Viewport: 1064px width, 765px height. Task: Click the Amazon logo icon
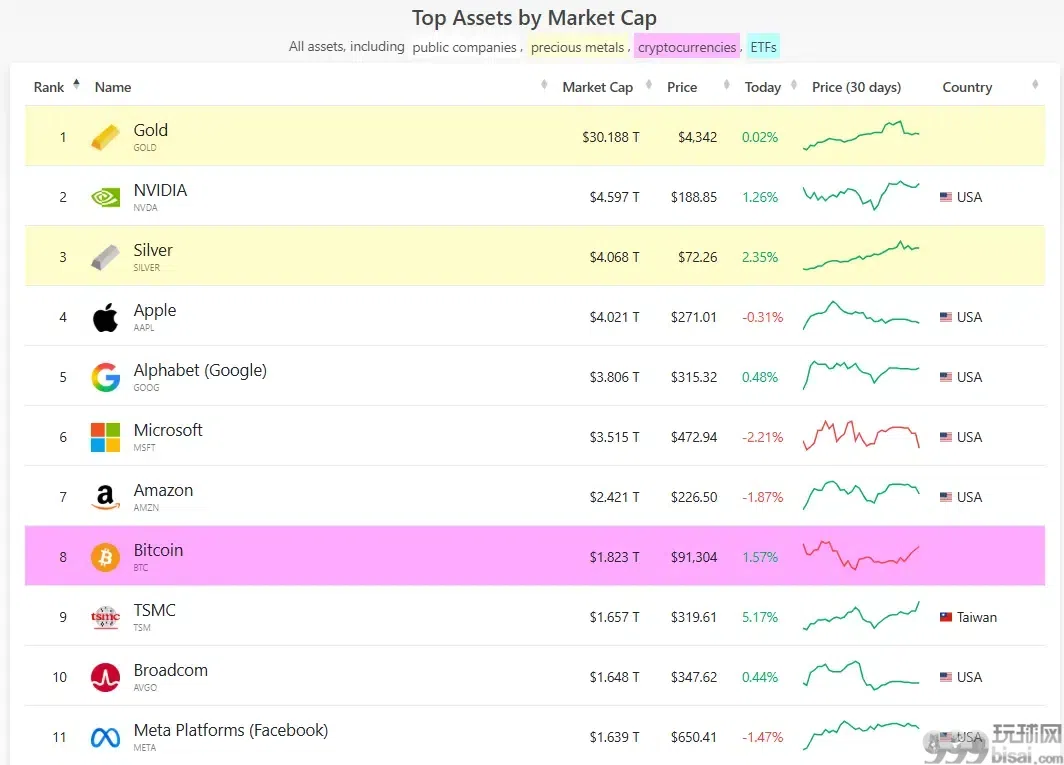tap(105, 498)
